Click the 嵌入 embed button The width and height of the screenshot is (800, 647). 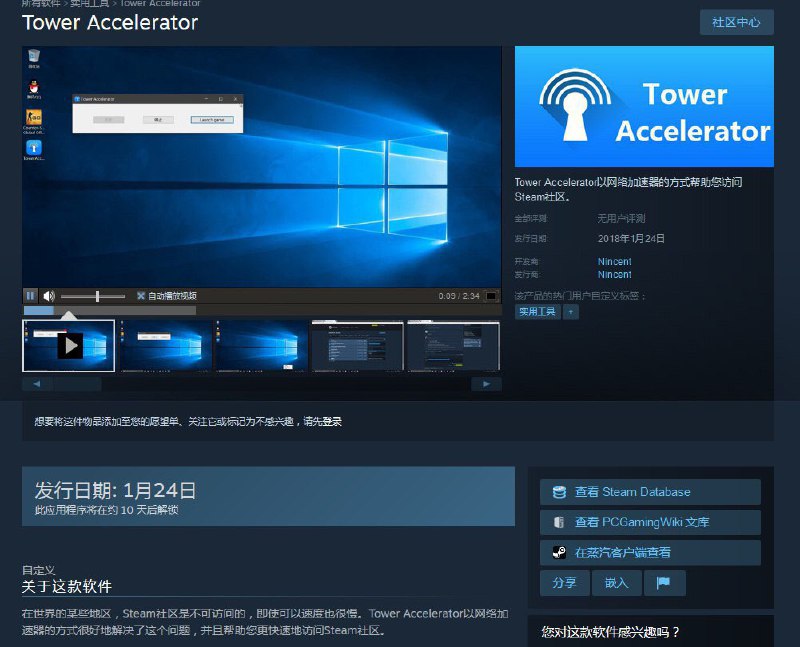(x=616, y=583)
